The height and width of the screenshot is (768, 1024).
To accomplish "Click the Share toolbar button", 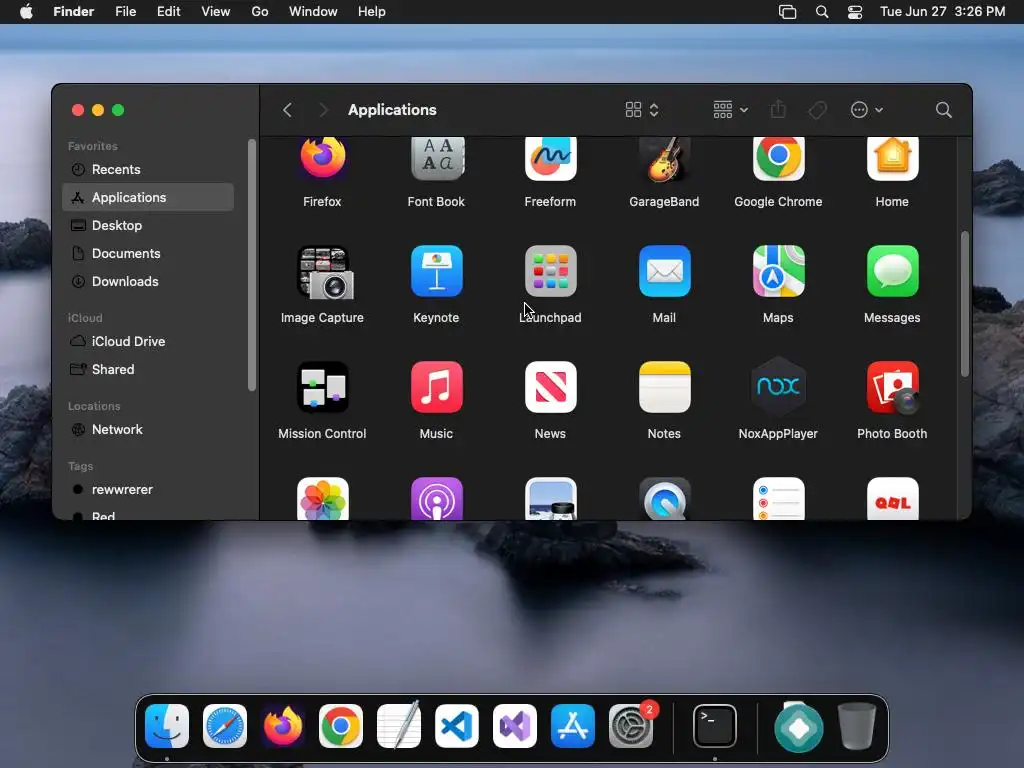I will pyautogui.click(x=778, y=110).
